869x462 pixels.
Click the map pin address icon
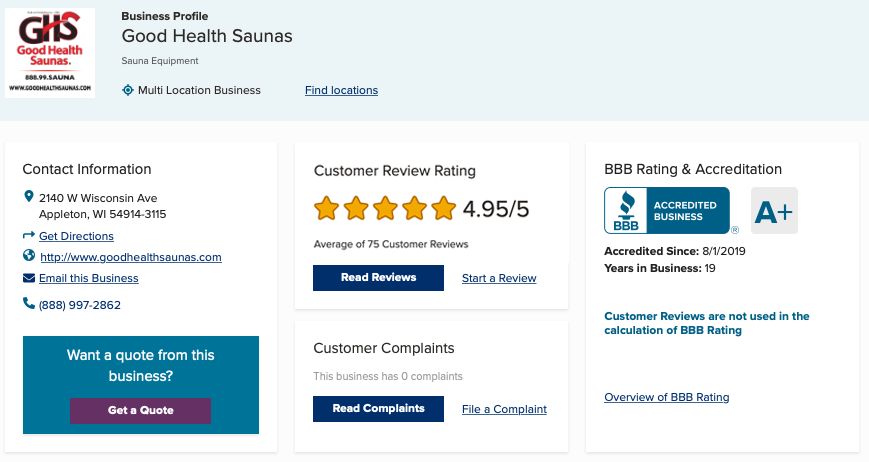(x=29, y=196)
